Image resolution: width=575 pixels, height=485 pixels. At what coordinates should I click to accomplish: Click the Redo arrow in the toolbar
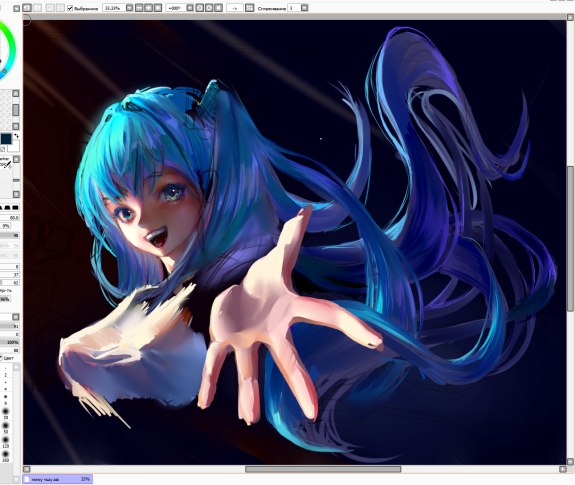(37, 8)
